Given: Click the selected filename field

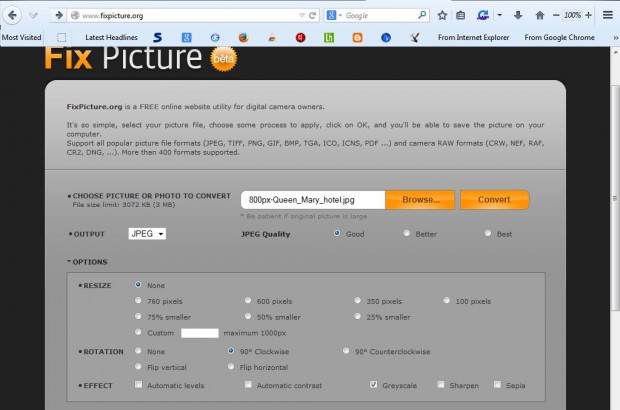Looking at the screenshot, I should 313,200.
